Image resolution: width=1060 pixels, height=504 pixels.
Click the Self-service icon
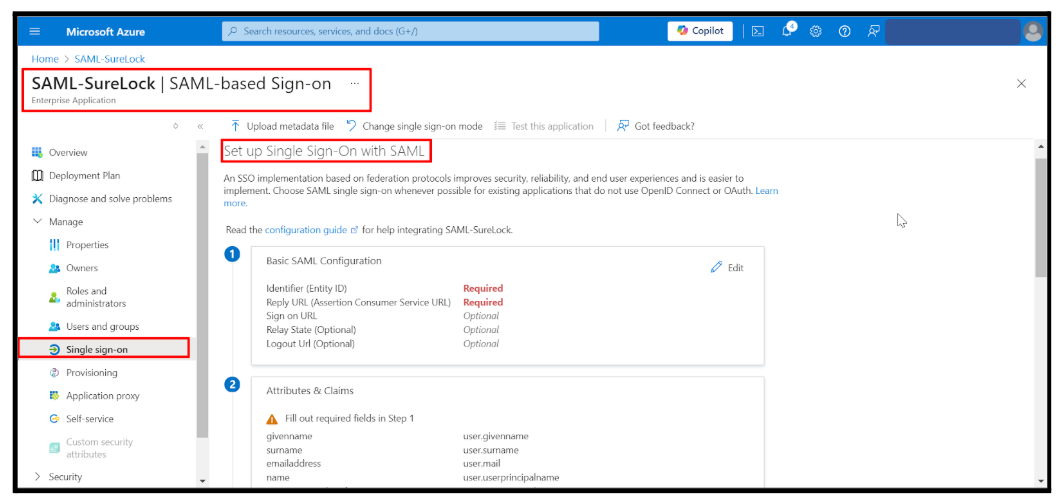(x=55, y=419)
